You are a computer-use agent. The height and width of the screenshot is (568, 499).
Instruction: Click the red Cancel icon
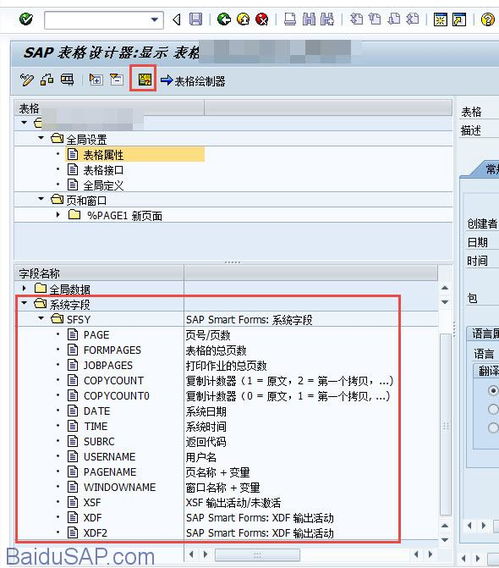click(x=262, y=19)
